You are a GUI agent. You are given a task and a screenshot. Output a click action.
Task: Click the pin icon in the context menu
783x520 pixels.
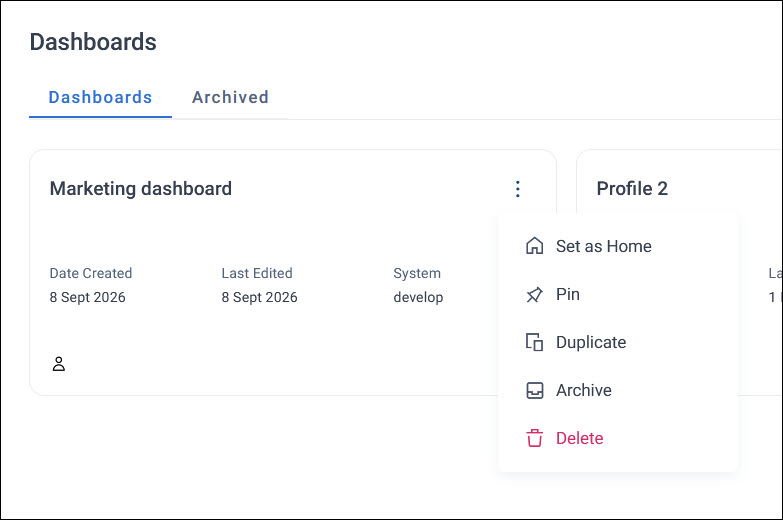pyautogui.click(x=534, y=294)
